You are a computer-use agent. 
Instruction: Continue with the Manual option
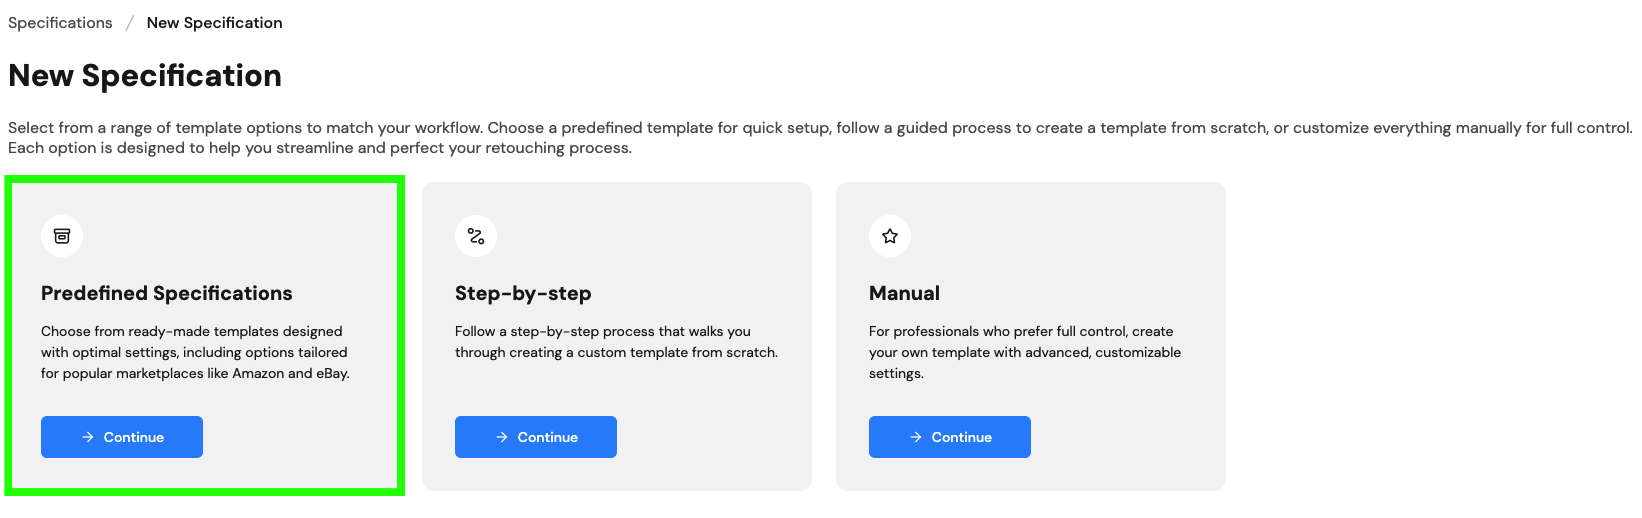950,437
